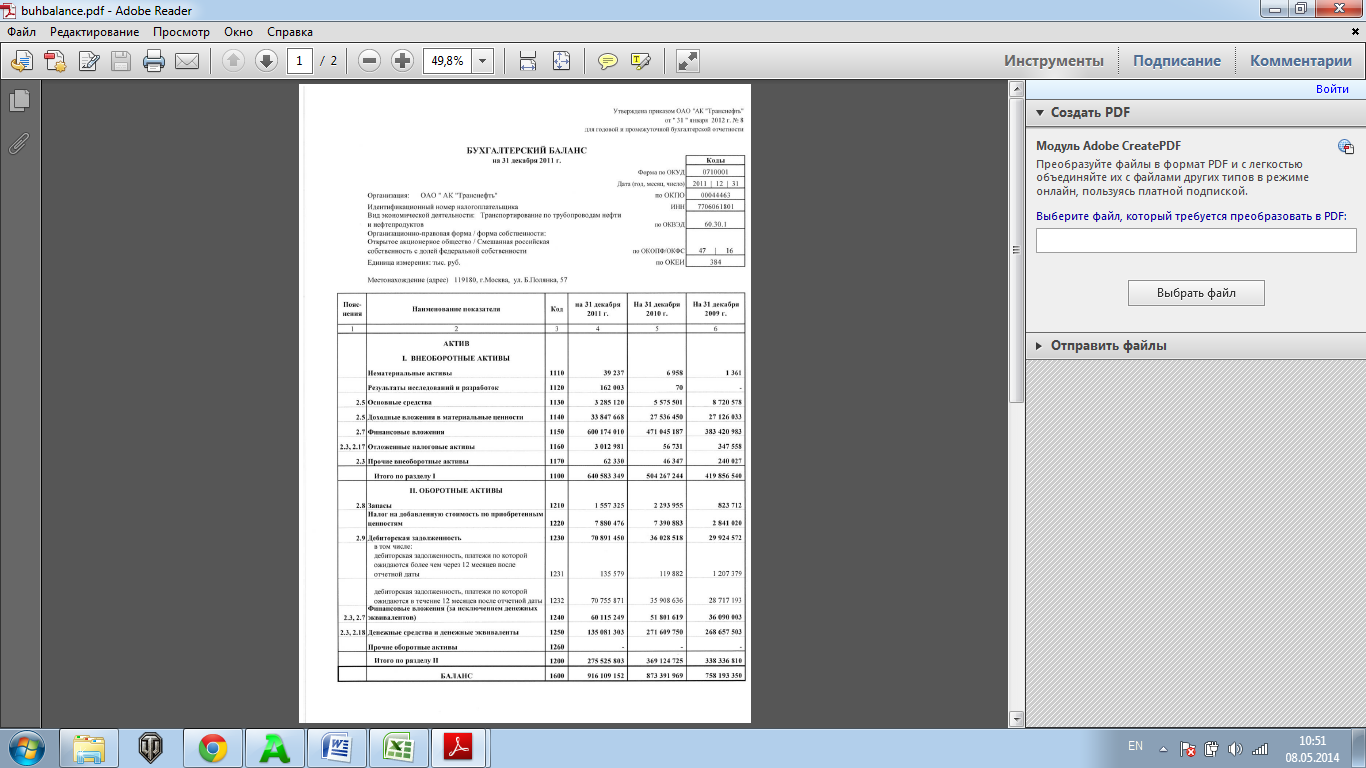
Task: Click the convert file to PDF icon
Action: 55,61
